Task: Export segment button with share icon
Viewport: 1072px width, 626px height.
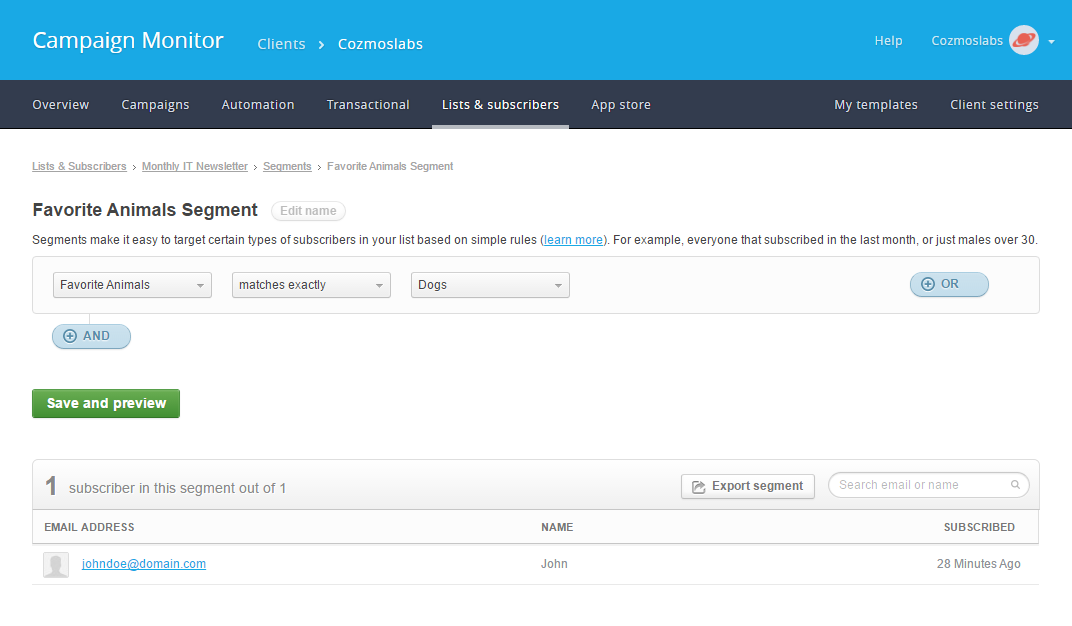Action: click(747, 486)
